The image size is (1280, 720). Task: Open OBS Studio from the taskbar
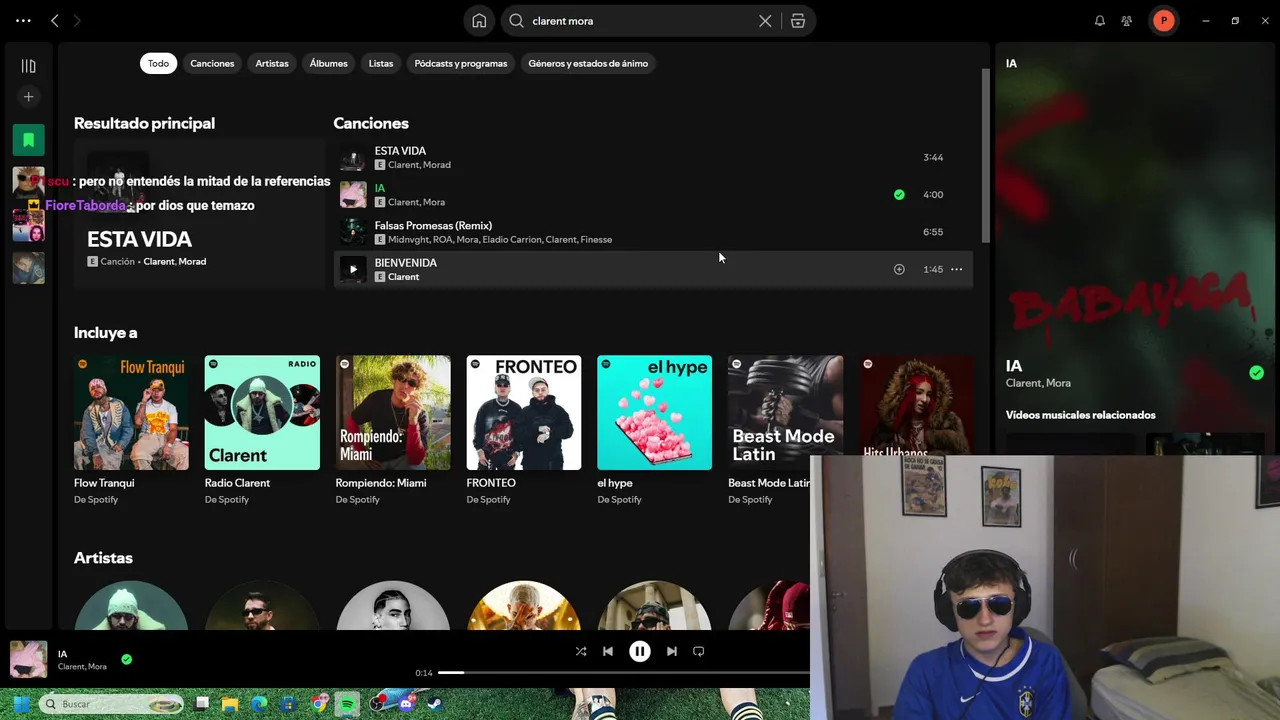click(377, 704)
